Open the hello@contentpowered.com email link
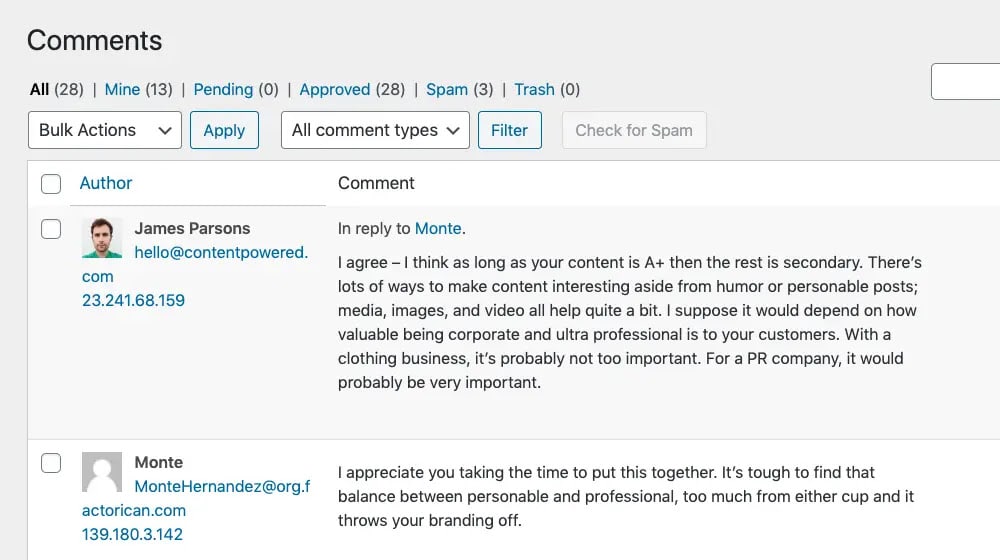 (220, 253)
